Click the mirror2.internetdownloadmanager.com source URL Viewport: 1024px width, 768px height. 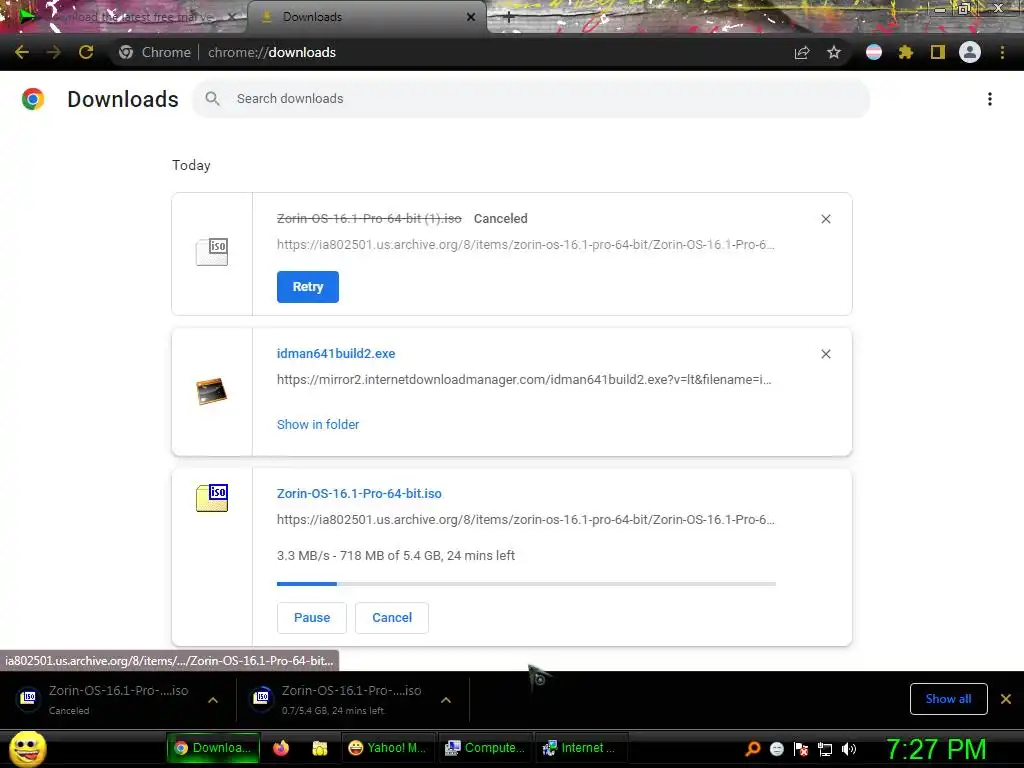coord(524,379)
